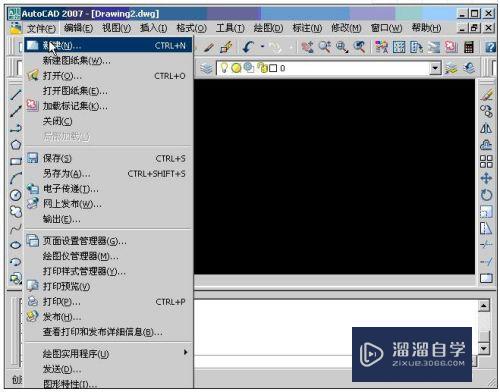Image resolution: width=500 pixels, height=392 pixels.
Task: Choose 页面设置管理器(G)... menu entry
Action: pos(108,241)
